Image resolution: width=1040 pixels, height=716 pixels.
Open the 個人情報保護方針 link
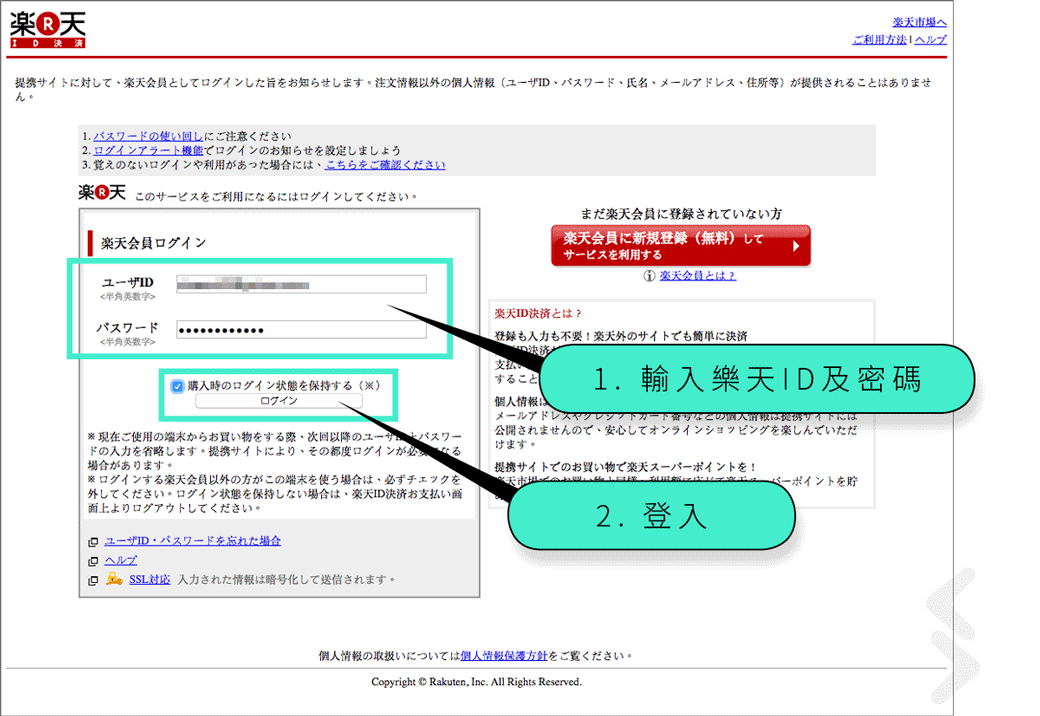pos(504,656)
